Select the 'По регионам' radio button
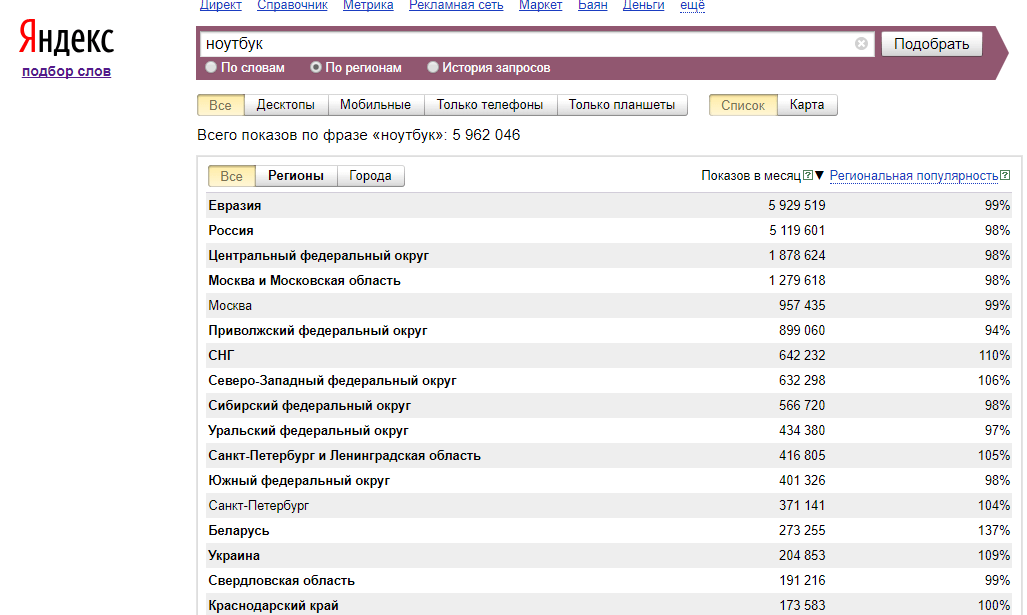This screenshot has height=615, width=1027. pyautogui.click(x=316, y=67)
